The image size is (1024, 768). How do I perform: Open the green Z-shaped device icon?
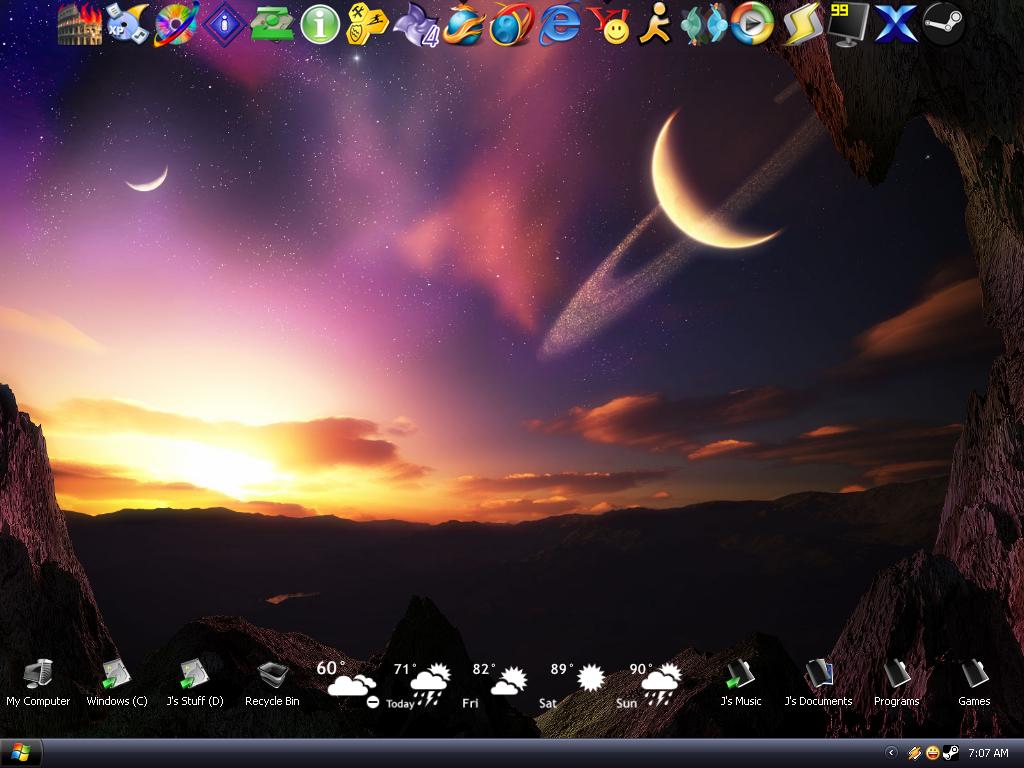272,24
